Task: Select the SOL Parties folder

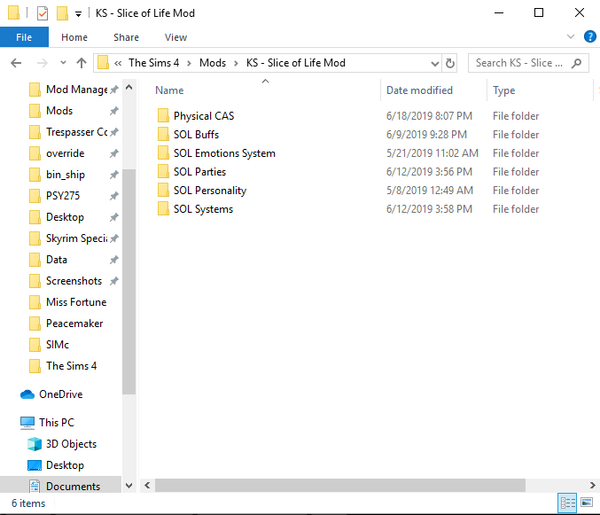Action: click(199, 172)
